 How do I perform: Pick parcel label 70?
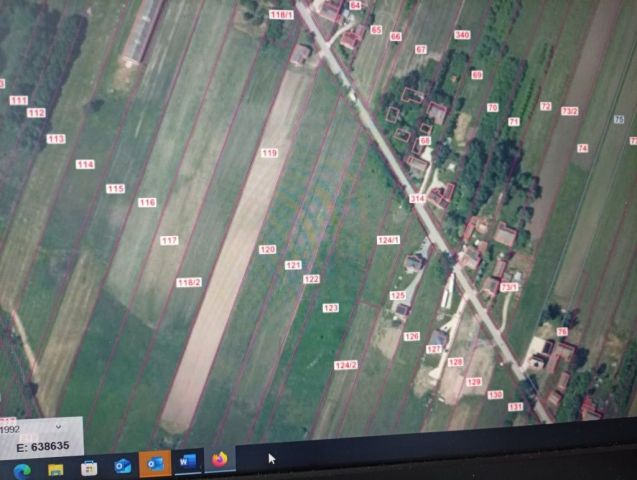[x=492, y=108]
